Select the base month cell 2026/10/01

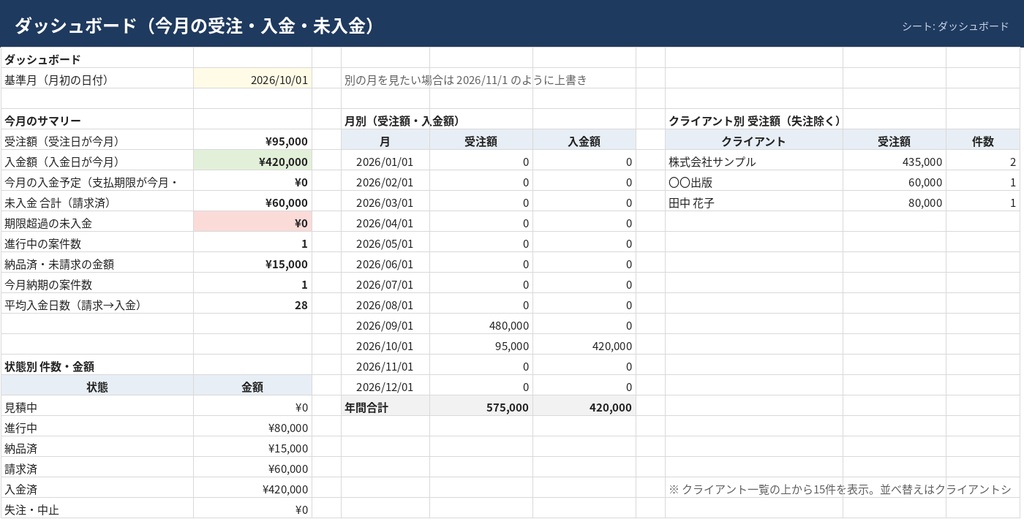(253, 80)
